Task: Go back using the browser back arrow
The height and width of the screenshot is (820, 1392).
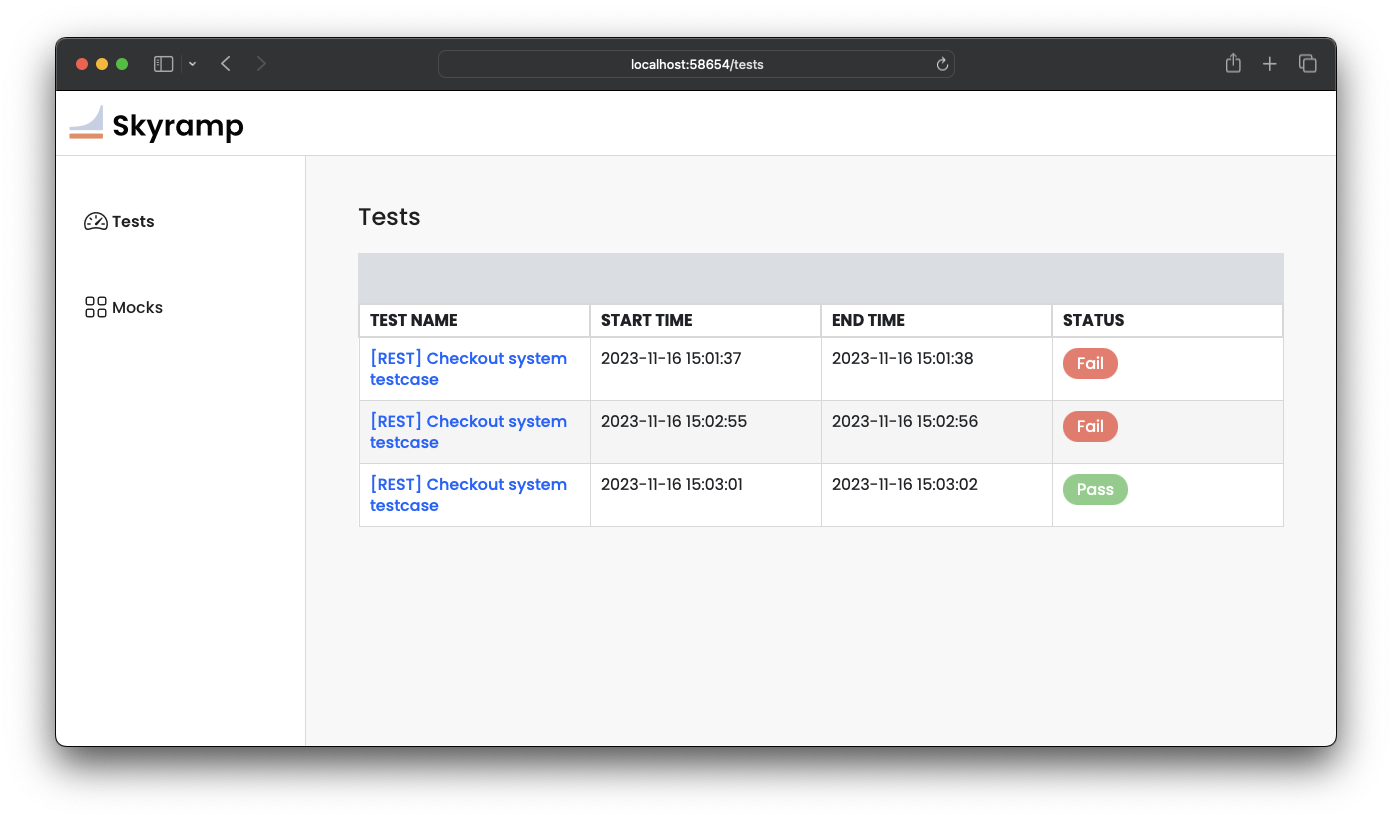Action: click(226, 64)
